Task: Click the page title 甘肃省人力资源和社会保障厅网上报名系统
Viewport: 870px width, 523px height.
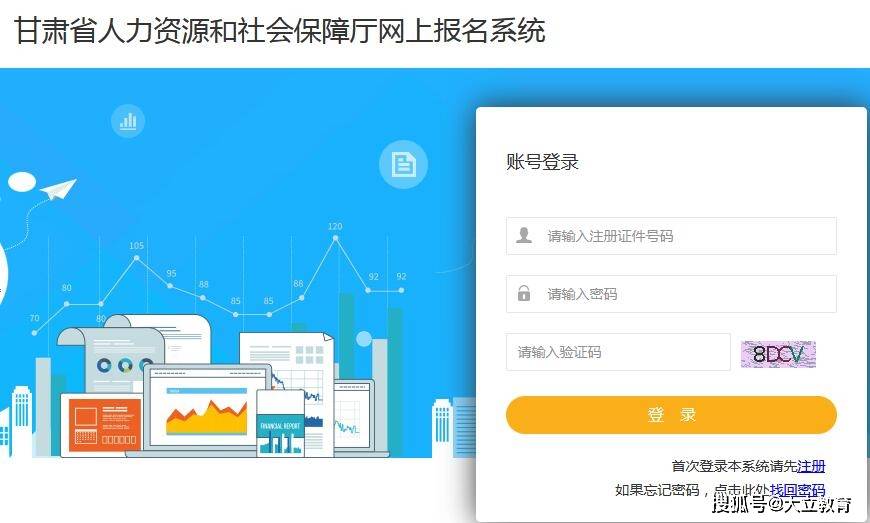Action: 280,30
